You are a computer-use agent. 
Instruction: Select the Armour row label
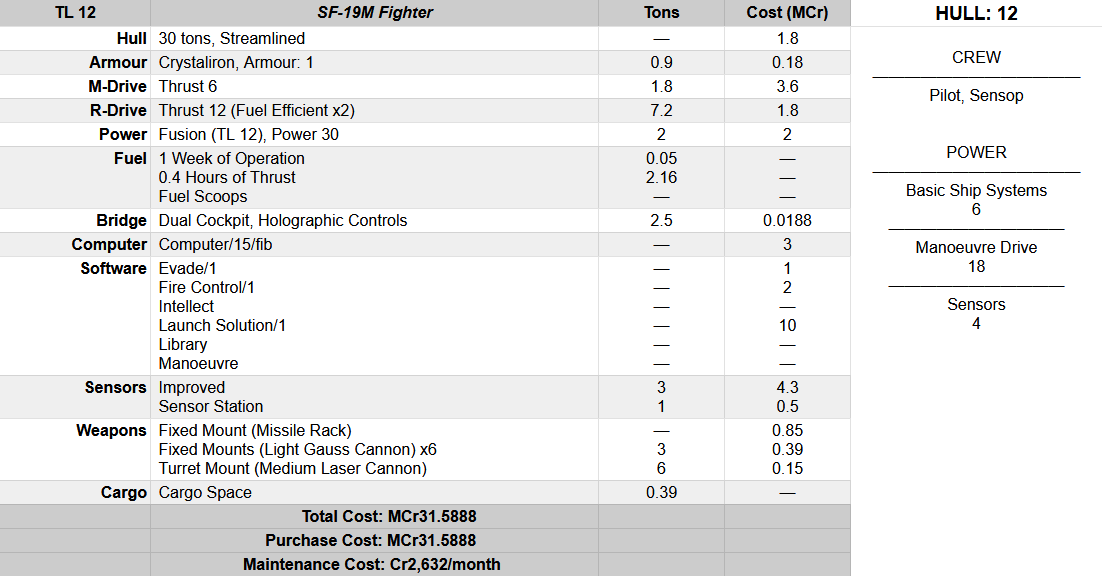coord(118,62)
